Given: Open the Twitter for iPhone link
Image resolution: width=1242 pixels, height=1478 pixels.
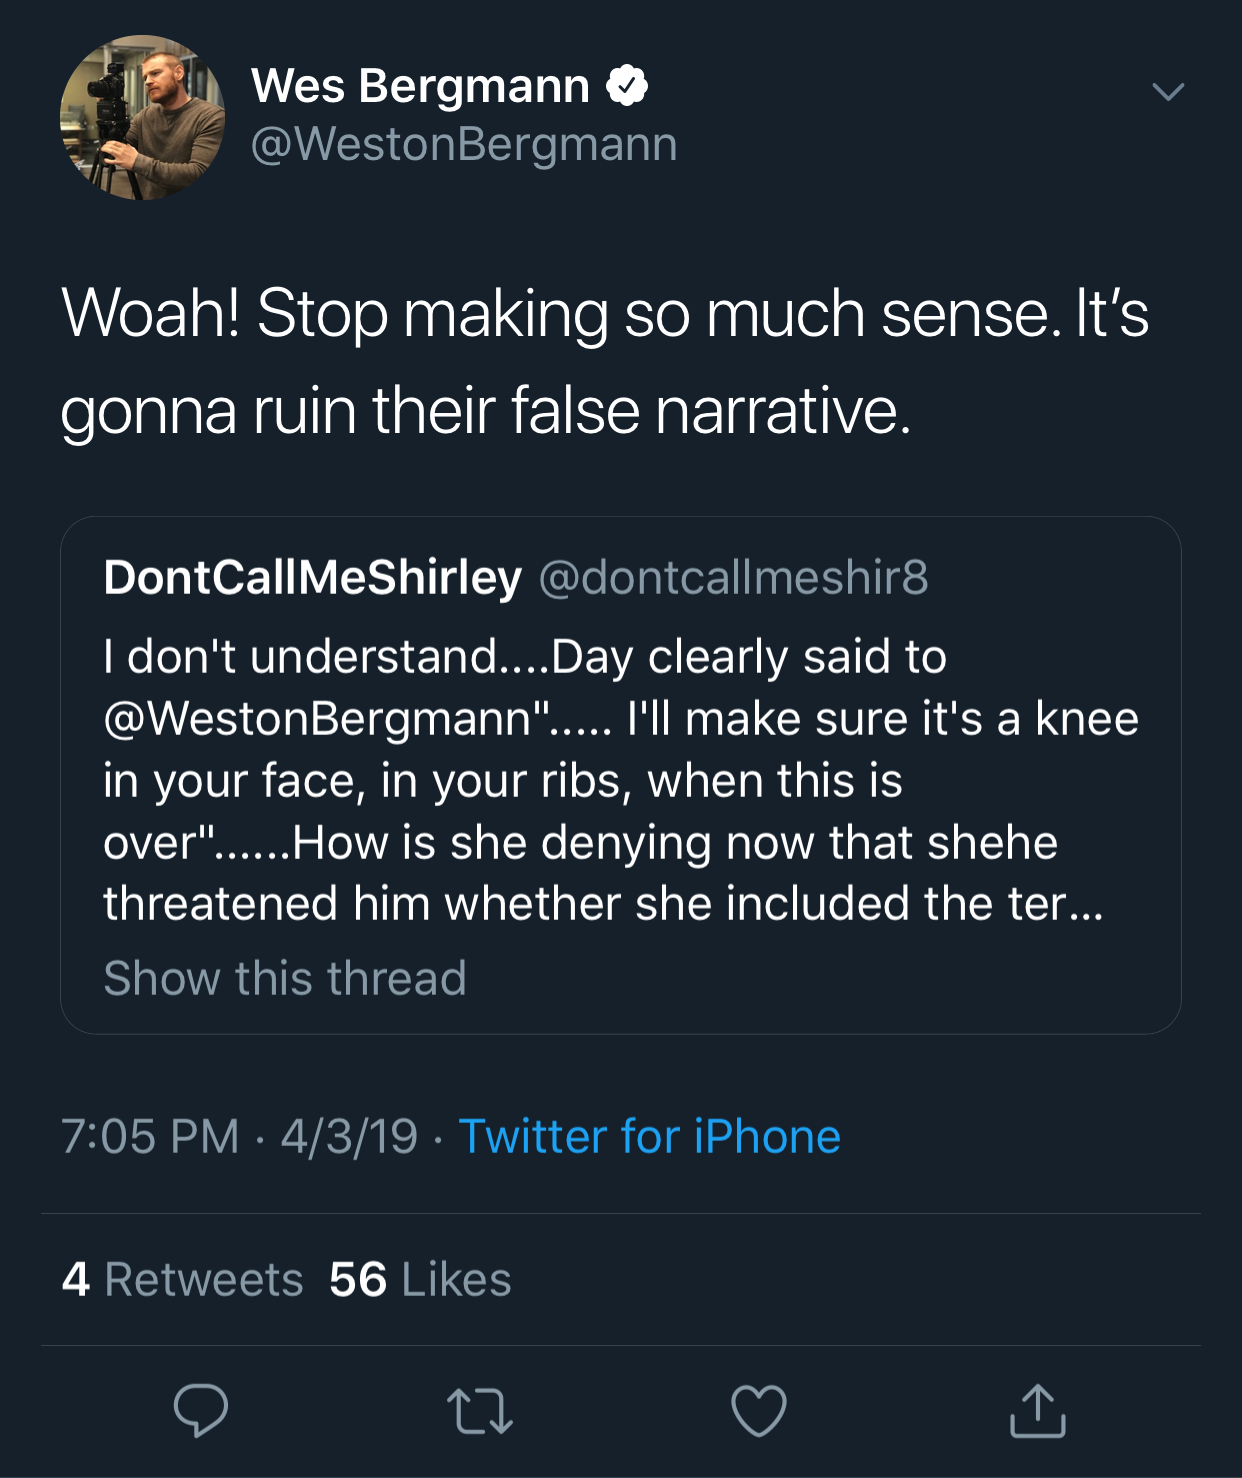Looking at the screenshot, I should 649,1137.
